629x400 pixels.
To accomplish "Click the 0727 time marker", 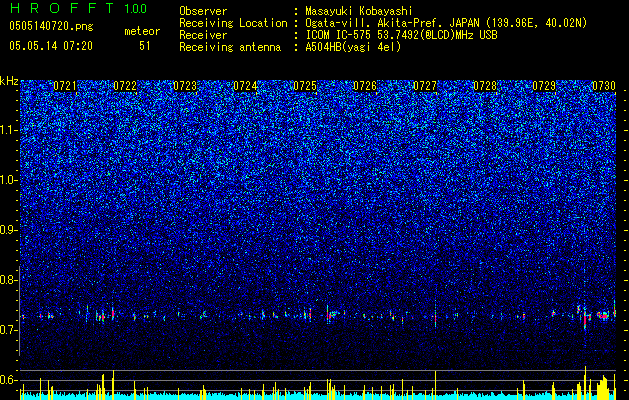I will coord(425,86).
